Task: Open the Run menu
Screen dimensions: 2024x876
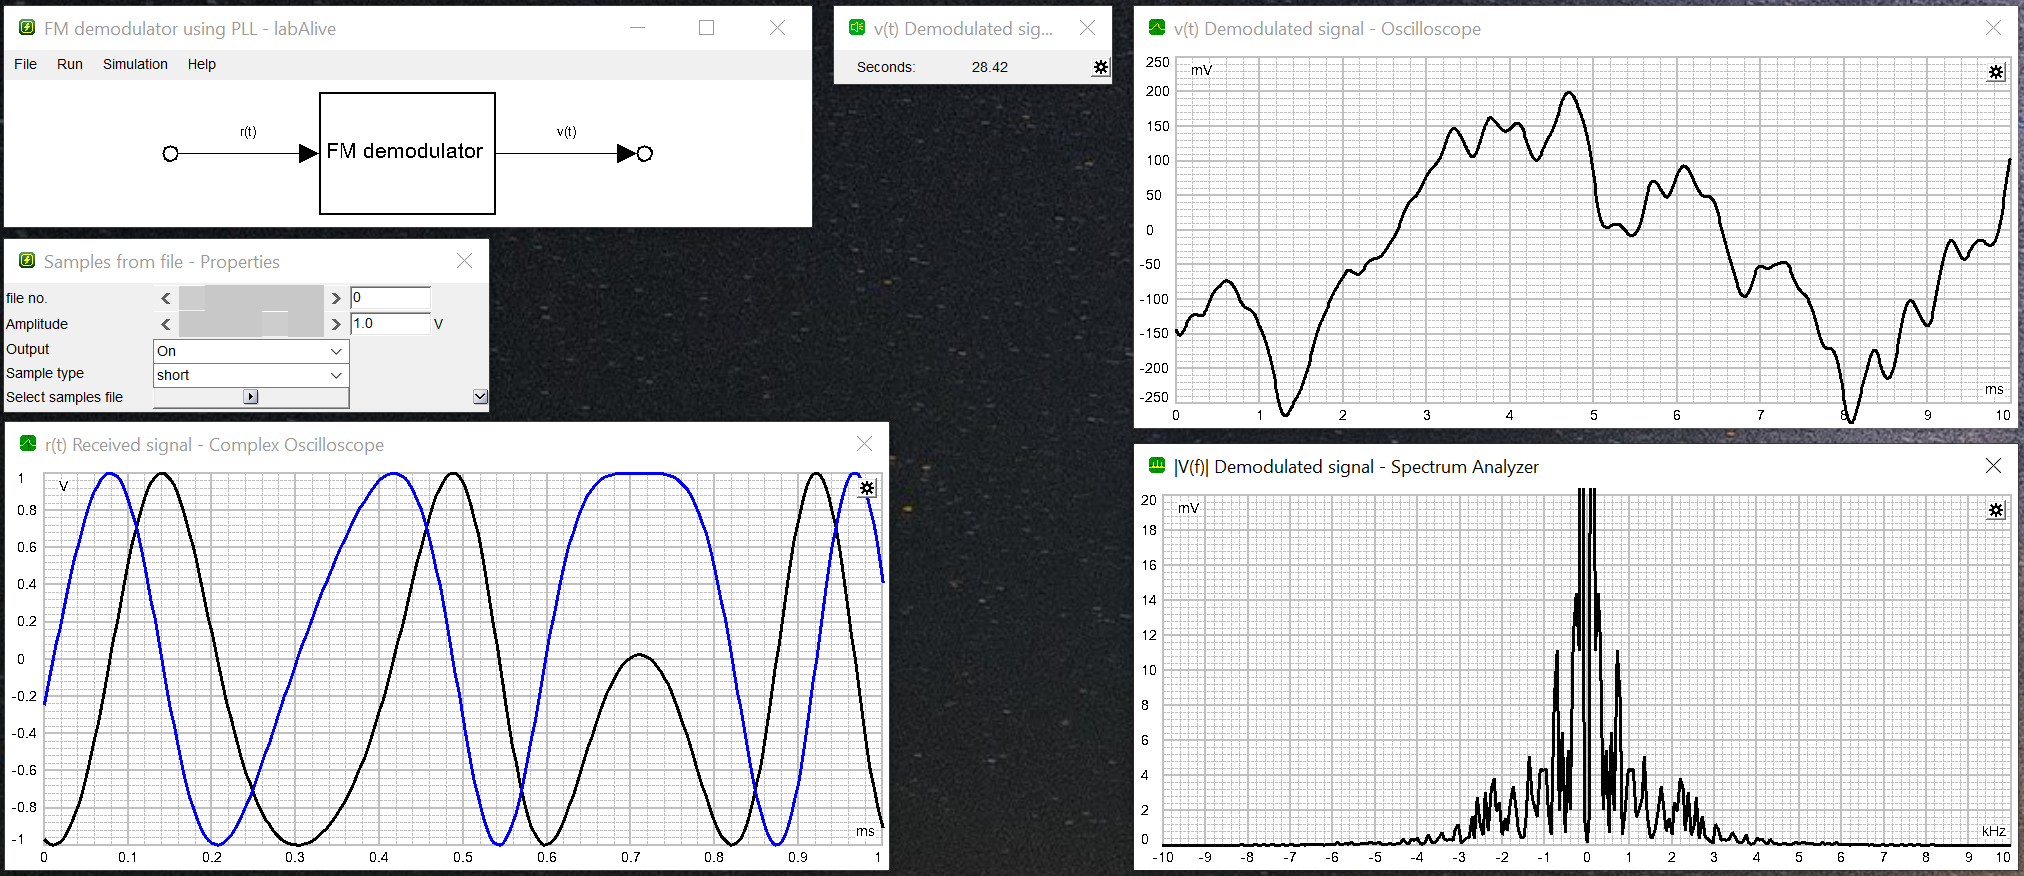Action: (x=70, y=64)
